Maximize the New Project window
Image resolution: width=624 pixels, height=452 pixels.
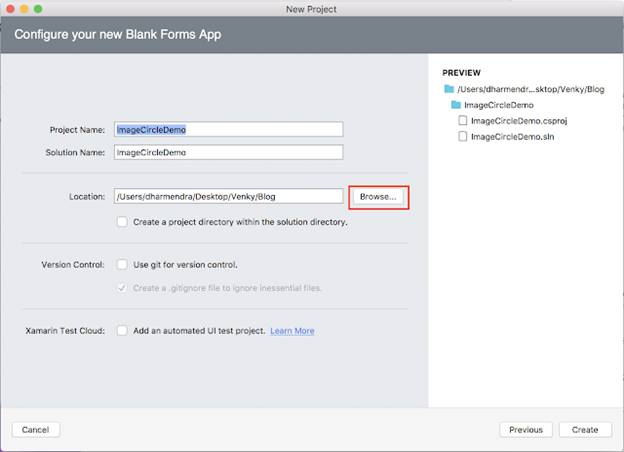(38, 9)
